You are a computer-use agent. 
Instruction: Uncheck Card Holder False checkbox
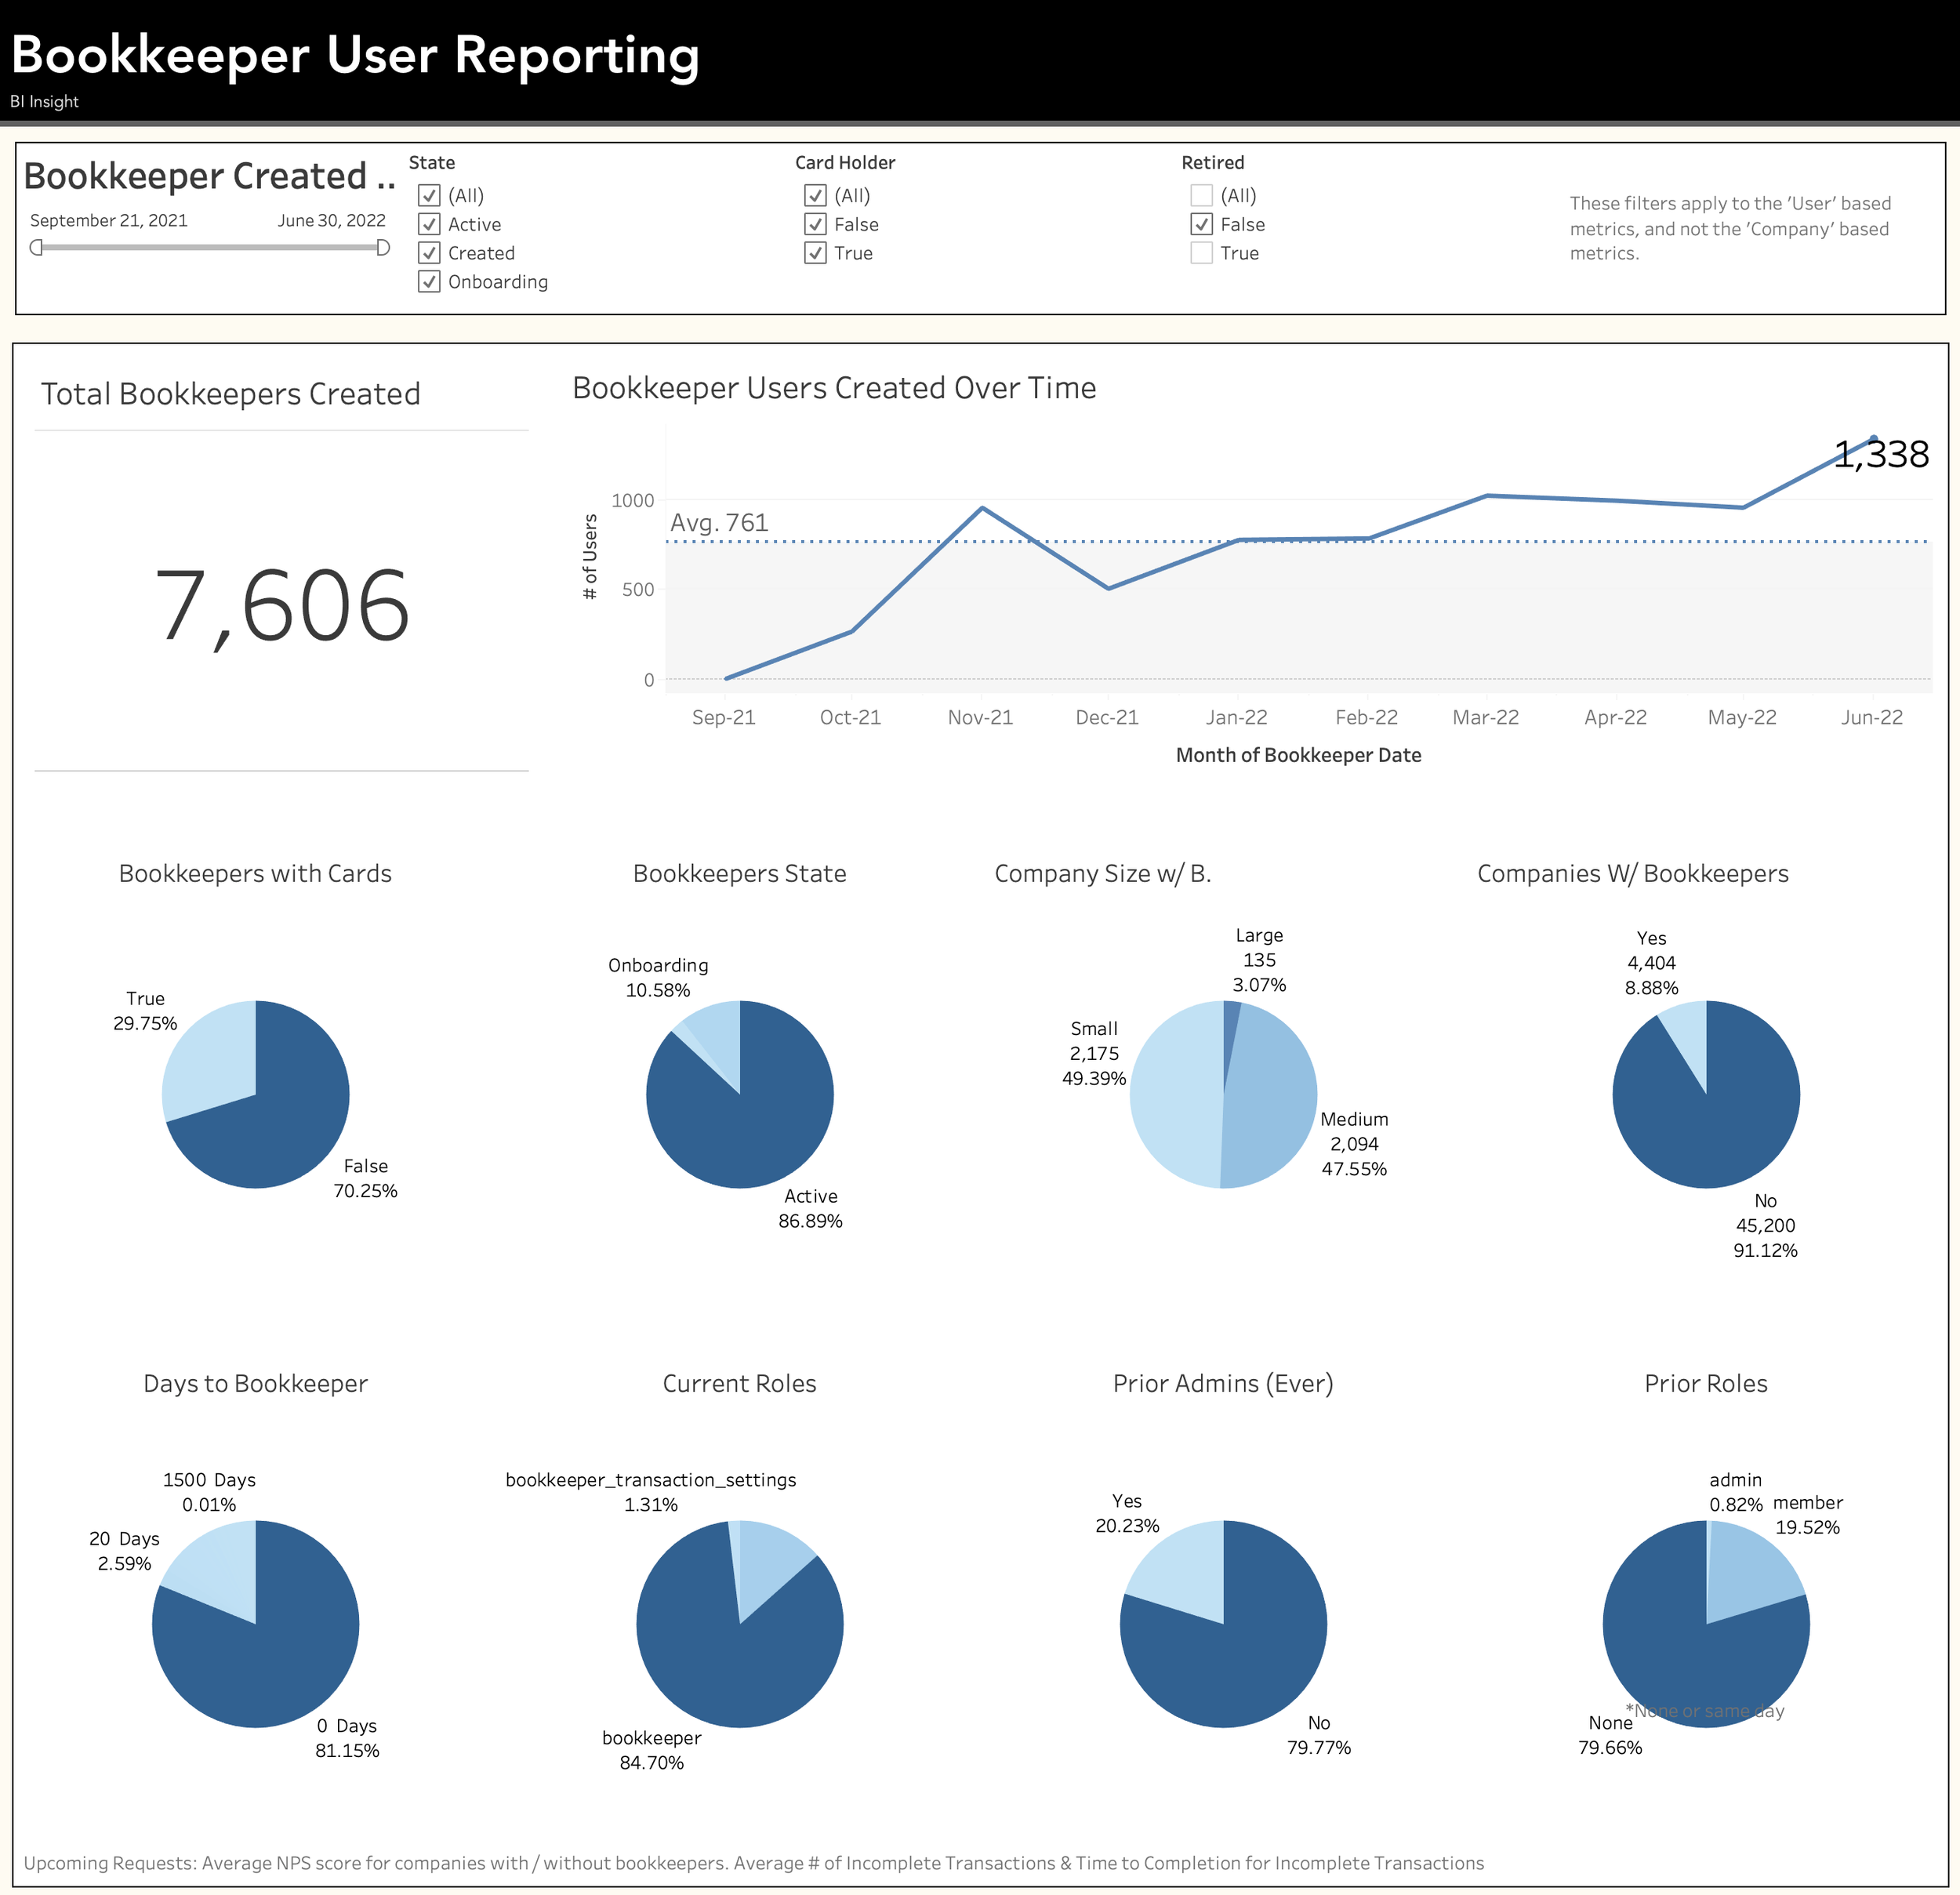[815, 224]
